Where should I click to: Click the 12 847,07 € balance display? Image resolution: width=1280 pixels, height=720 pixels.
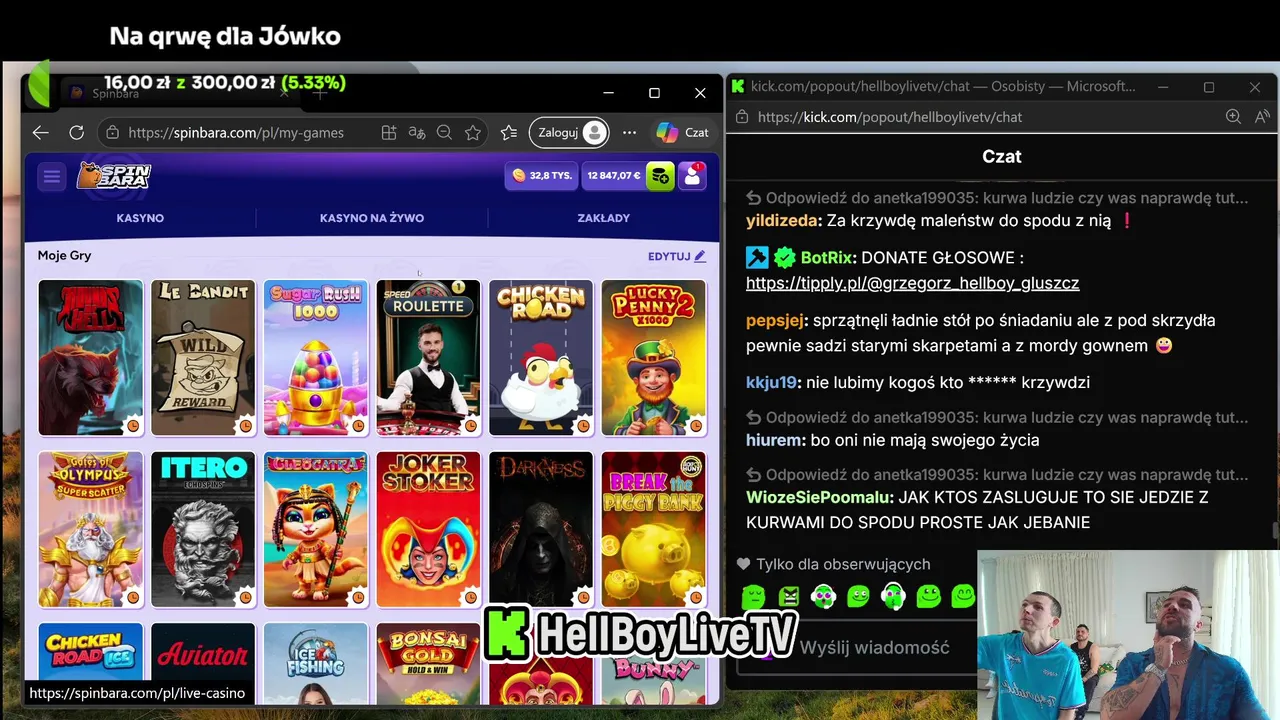coord(613,175)
